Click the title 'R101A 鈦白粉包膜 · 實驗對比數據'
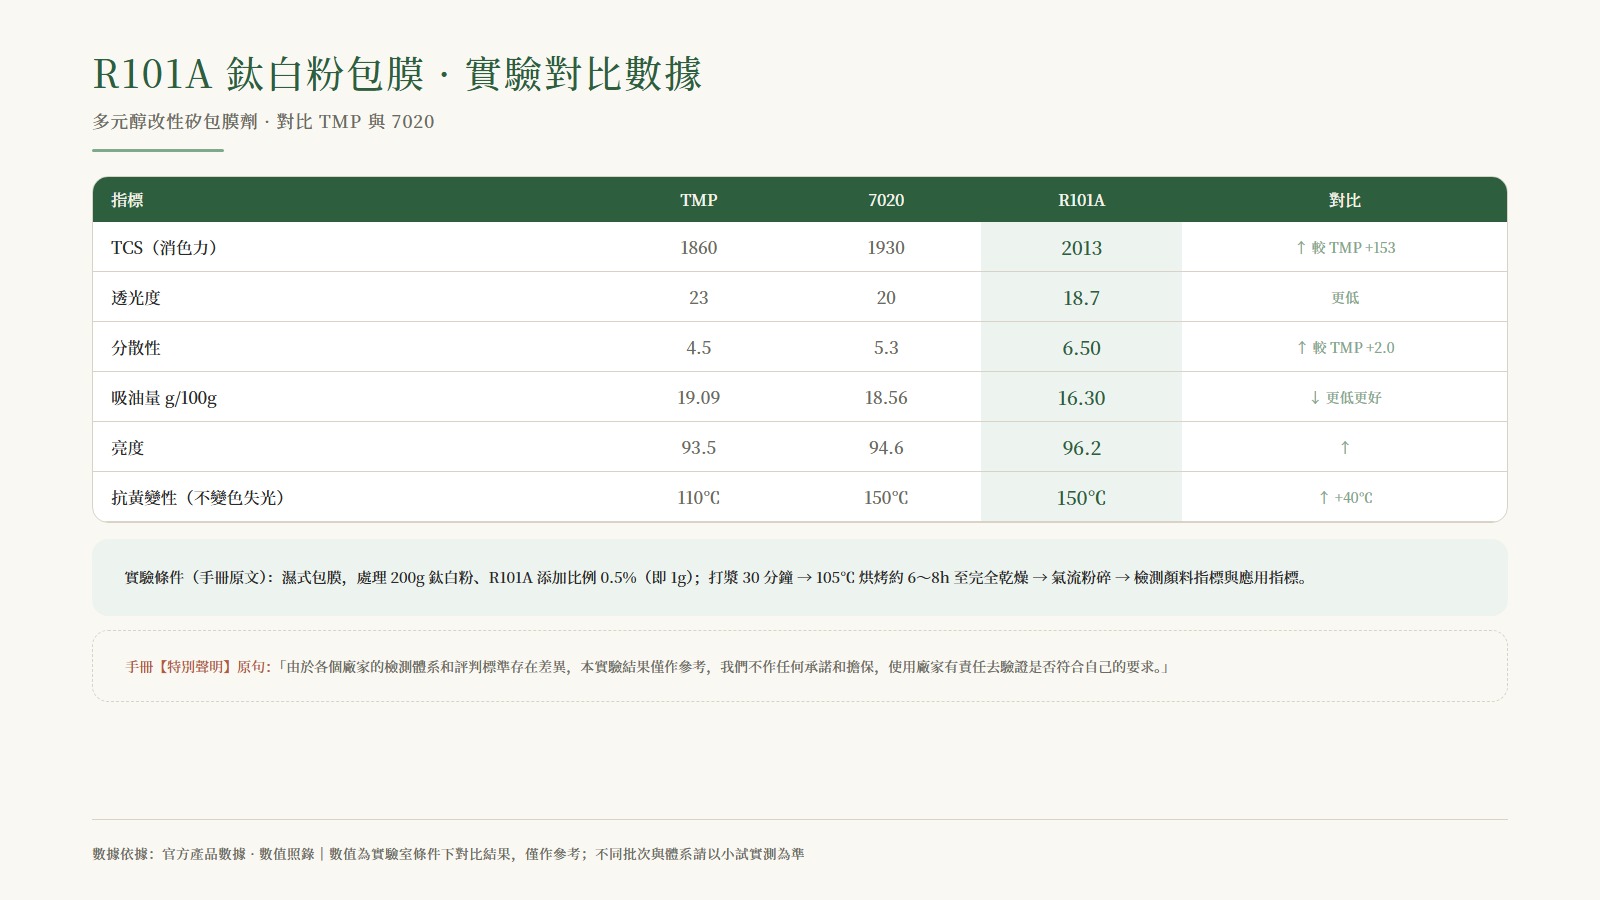 click(x=397, y=74)
